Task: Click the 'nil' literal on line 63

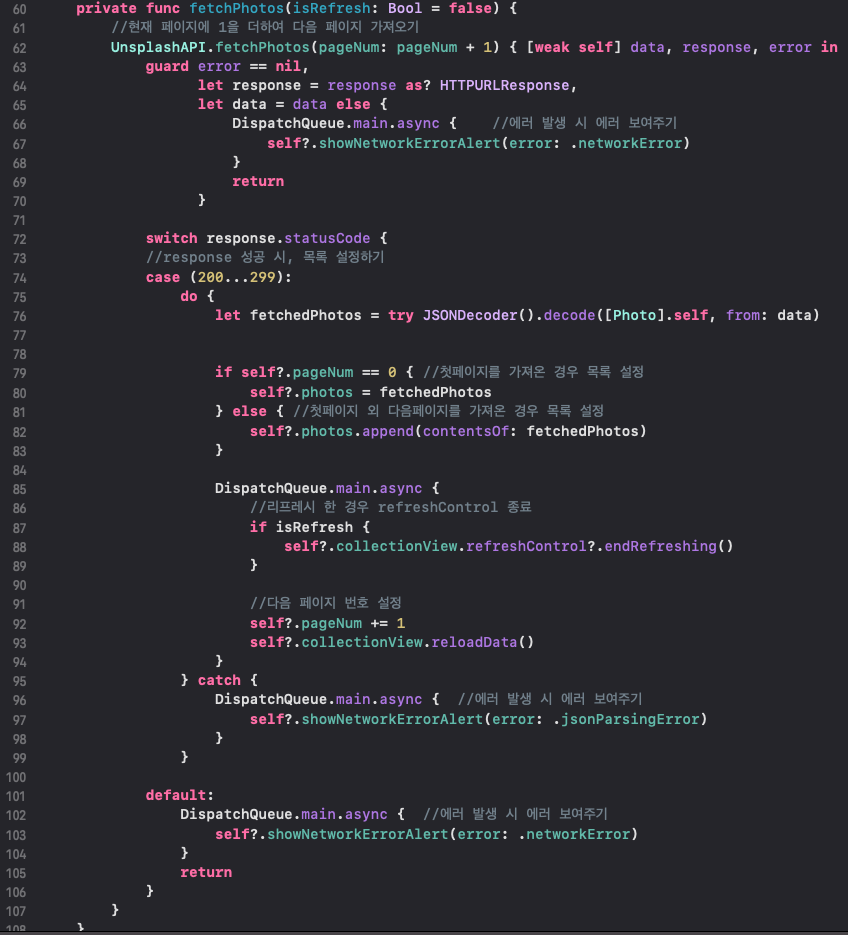Action: (288, 66)
